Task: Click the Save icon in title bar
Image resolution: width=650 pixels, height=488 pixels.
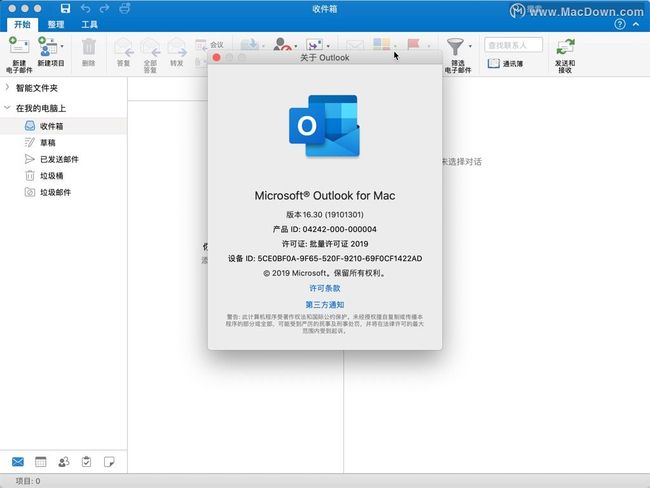Action: (x=65, y=9)
